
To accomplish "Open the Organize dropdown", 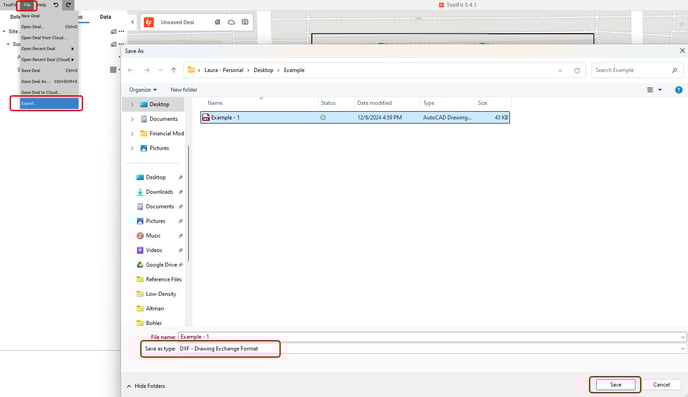I will click(x=143, y=89).
